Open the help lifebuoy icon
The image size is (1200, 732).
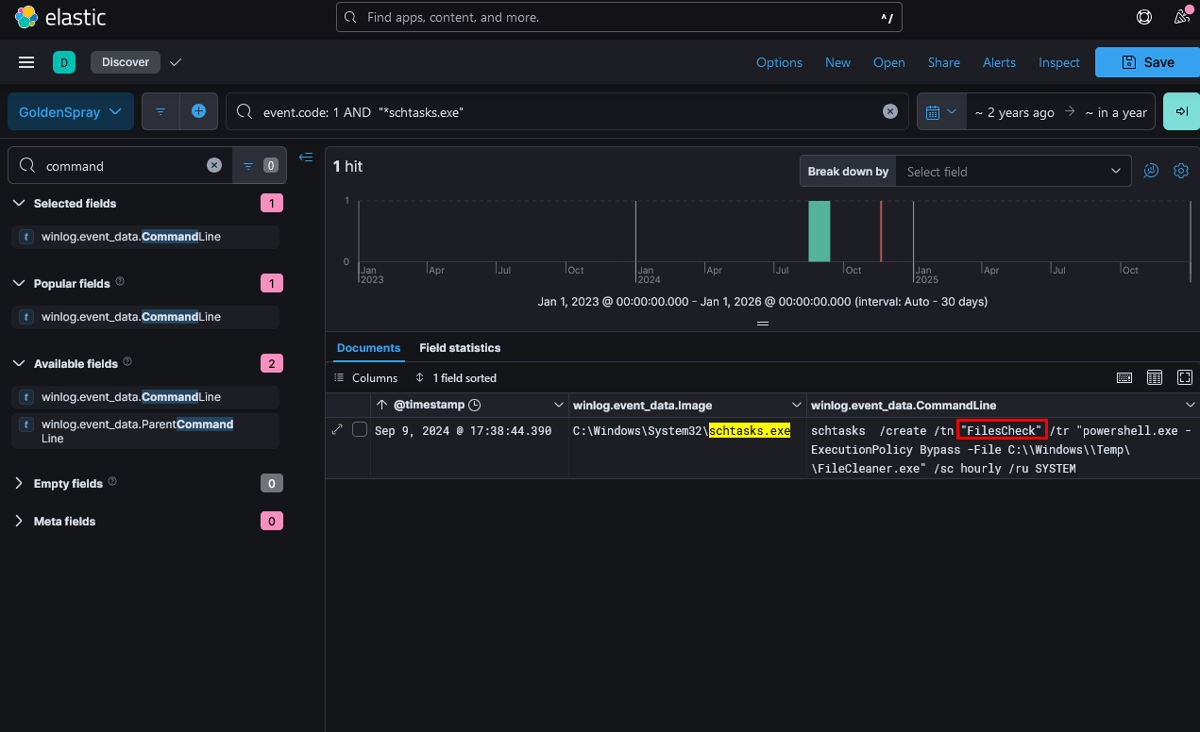[1144, 17]
